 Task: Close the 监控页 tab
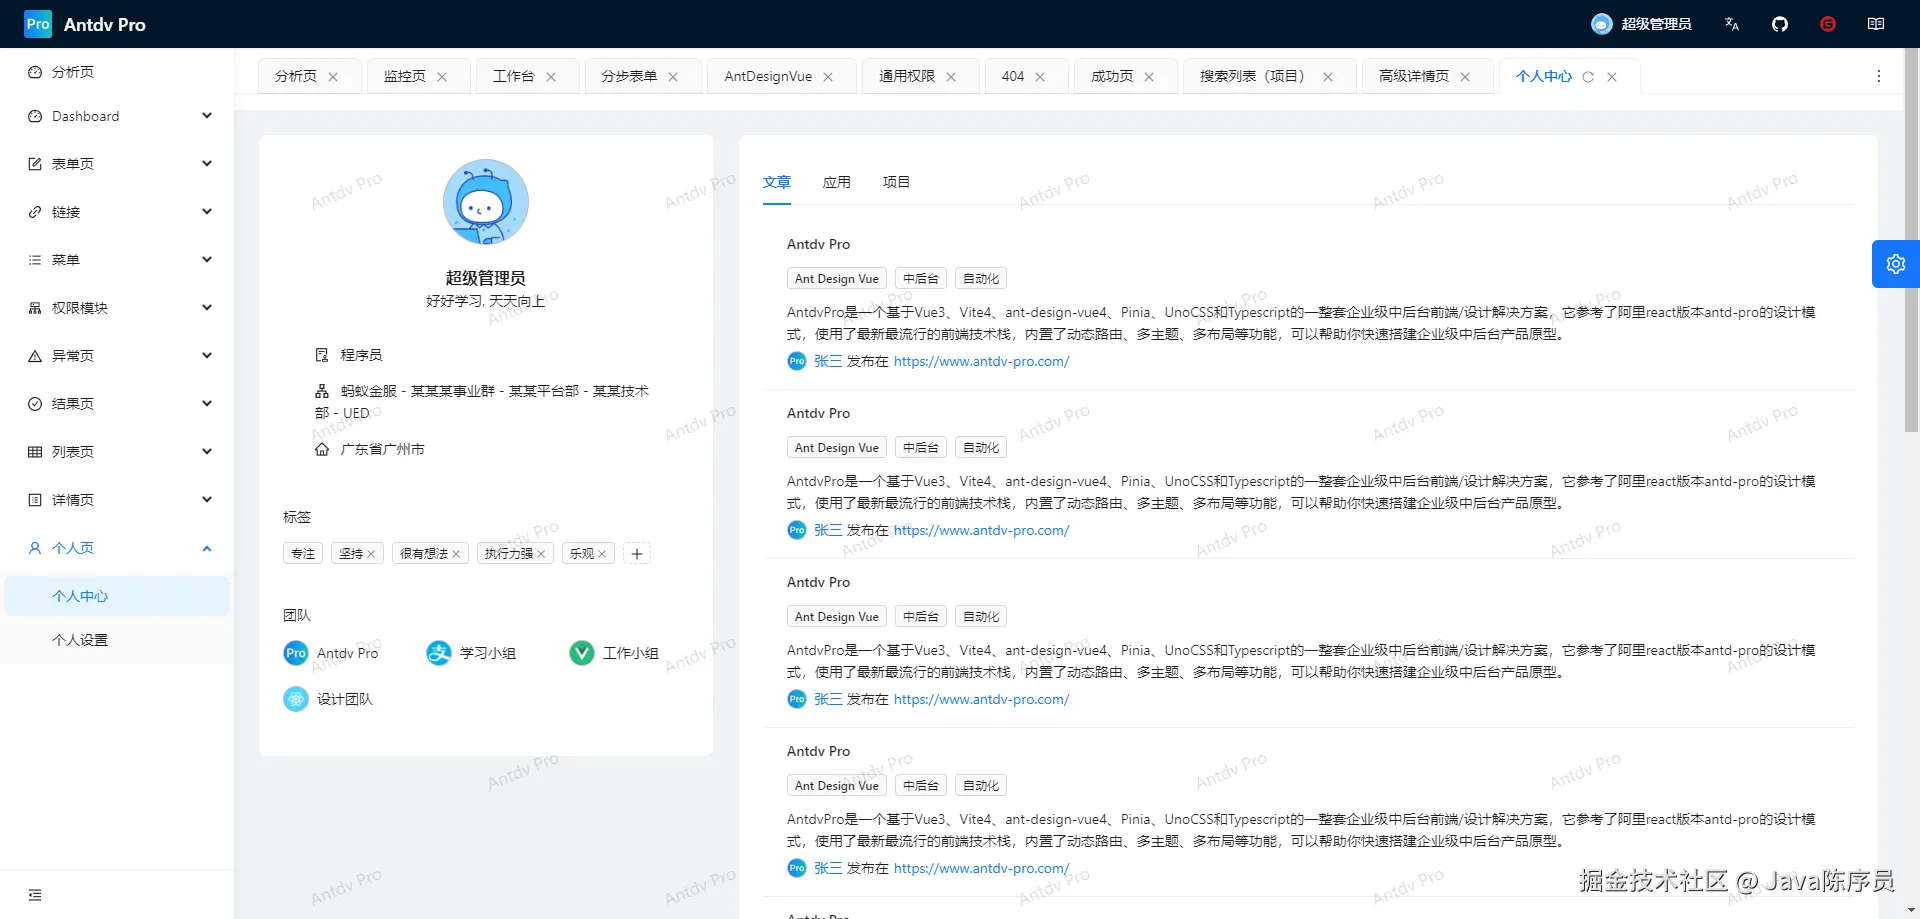point(442,77)
